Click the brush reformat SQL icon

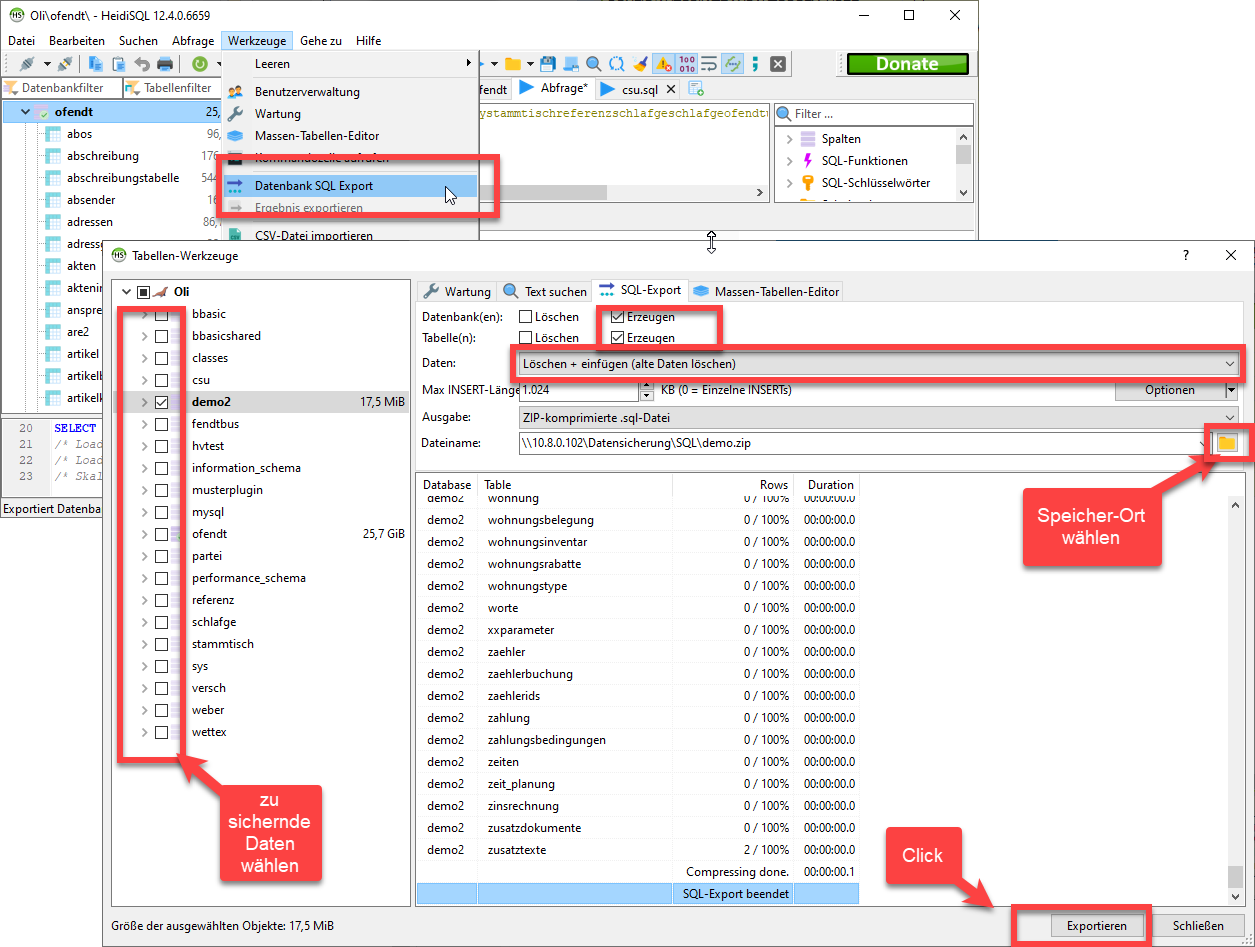pos(640,64)
